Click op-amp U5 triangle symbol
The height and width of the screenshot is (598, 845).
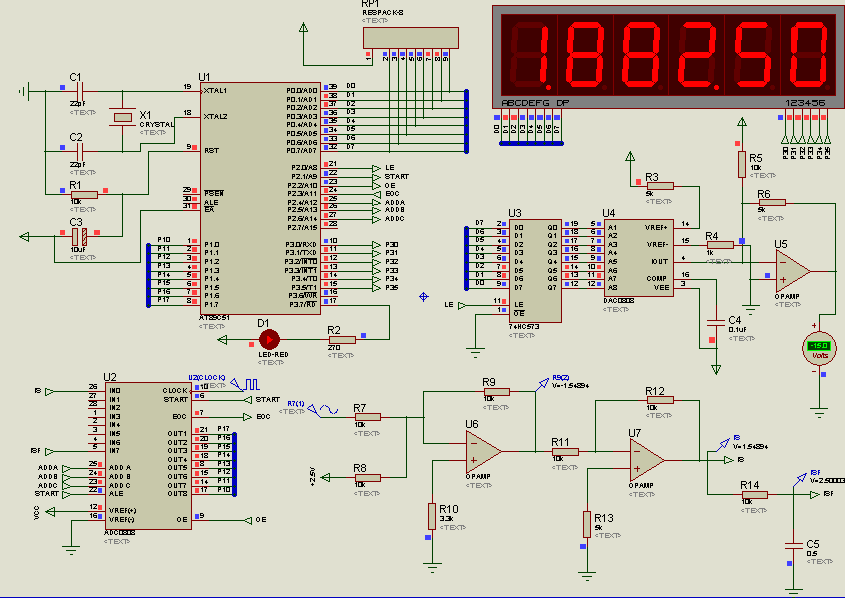click(x=793, y=271)
